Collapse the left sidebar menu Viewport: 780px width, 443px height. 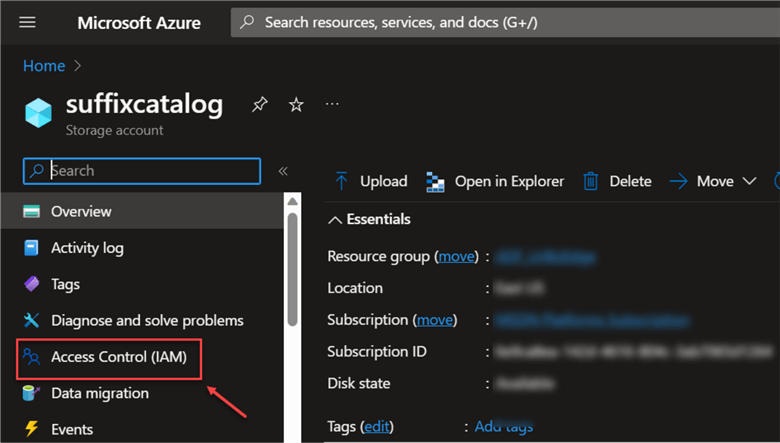[283, 171]
